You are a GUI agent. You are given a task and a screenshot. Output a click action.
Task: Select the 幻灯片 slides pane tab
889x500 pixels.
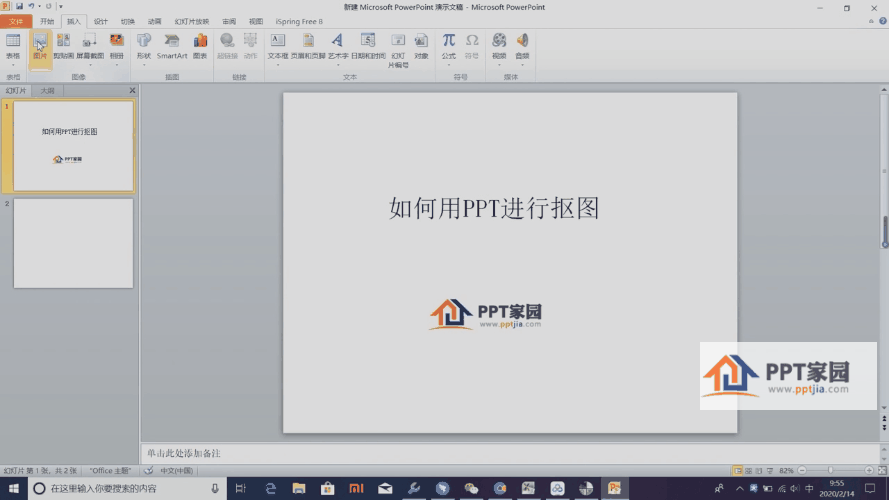[x=16, y=91]
